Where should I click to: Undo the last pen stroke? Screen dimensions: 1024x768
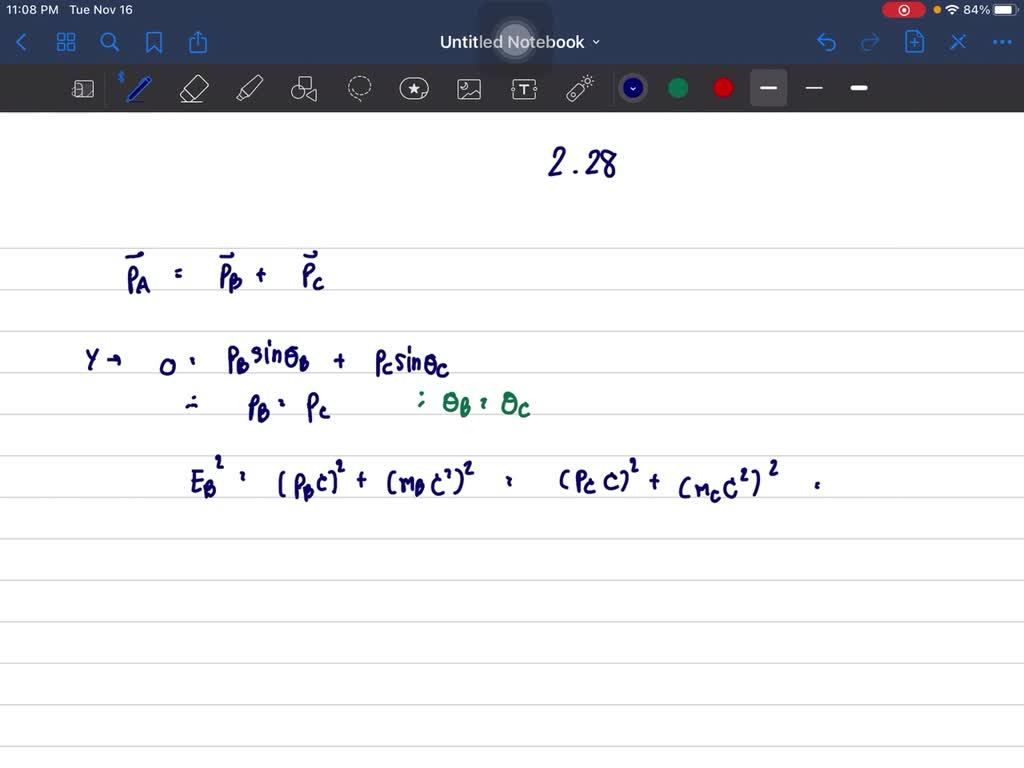click(826, 41)
